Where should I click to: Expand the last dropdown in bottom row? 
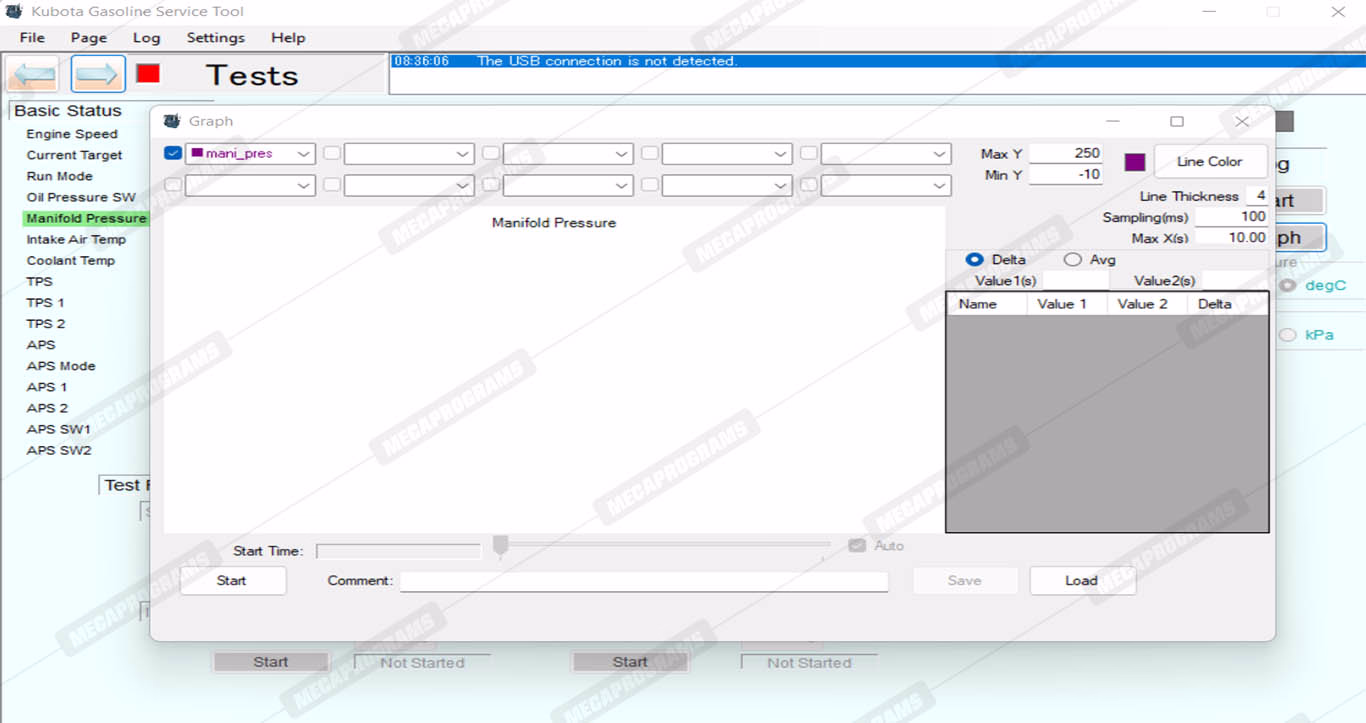coord(939,186)
